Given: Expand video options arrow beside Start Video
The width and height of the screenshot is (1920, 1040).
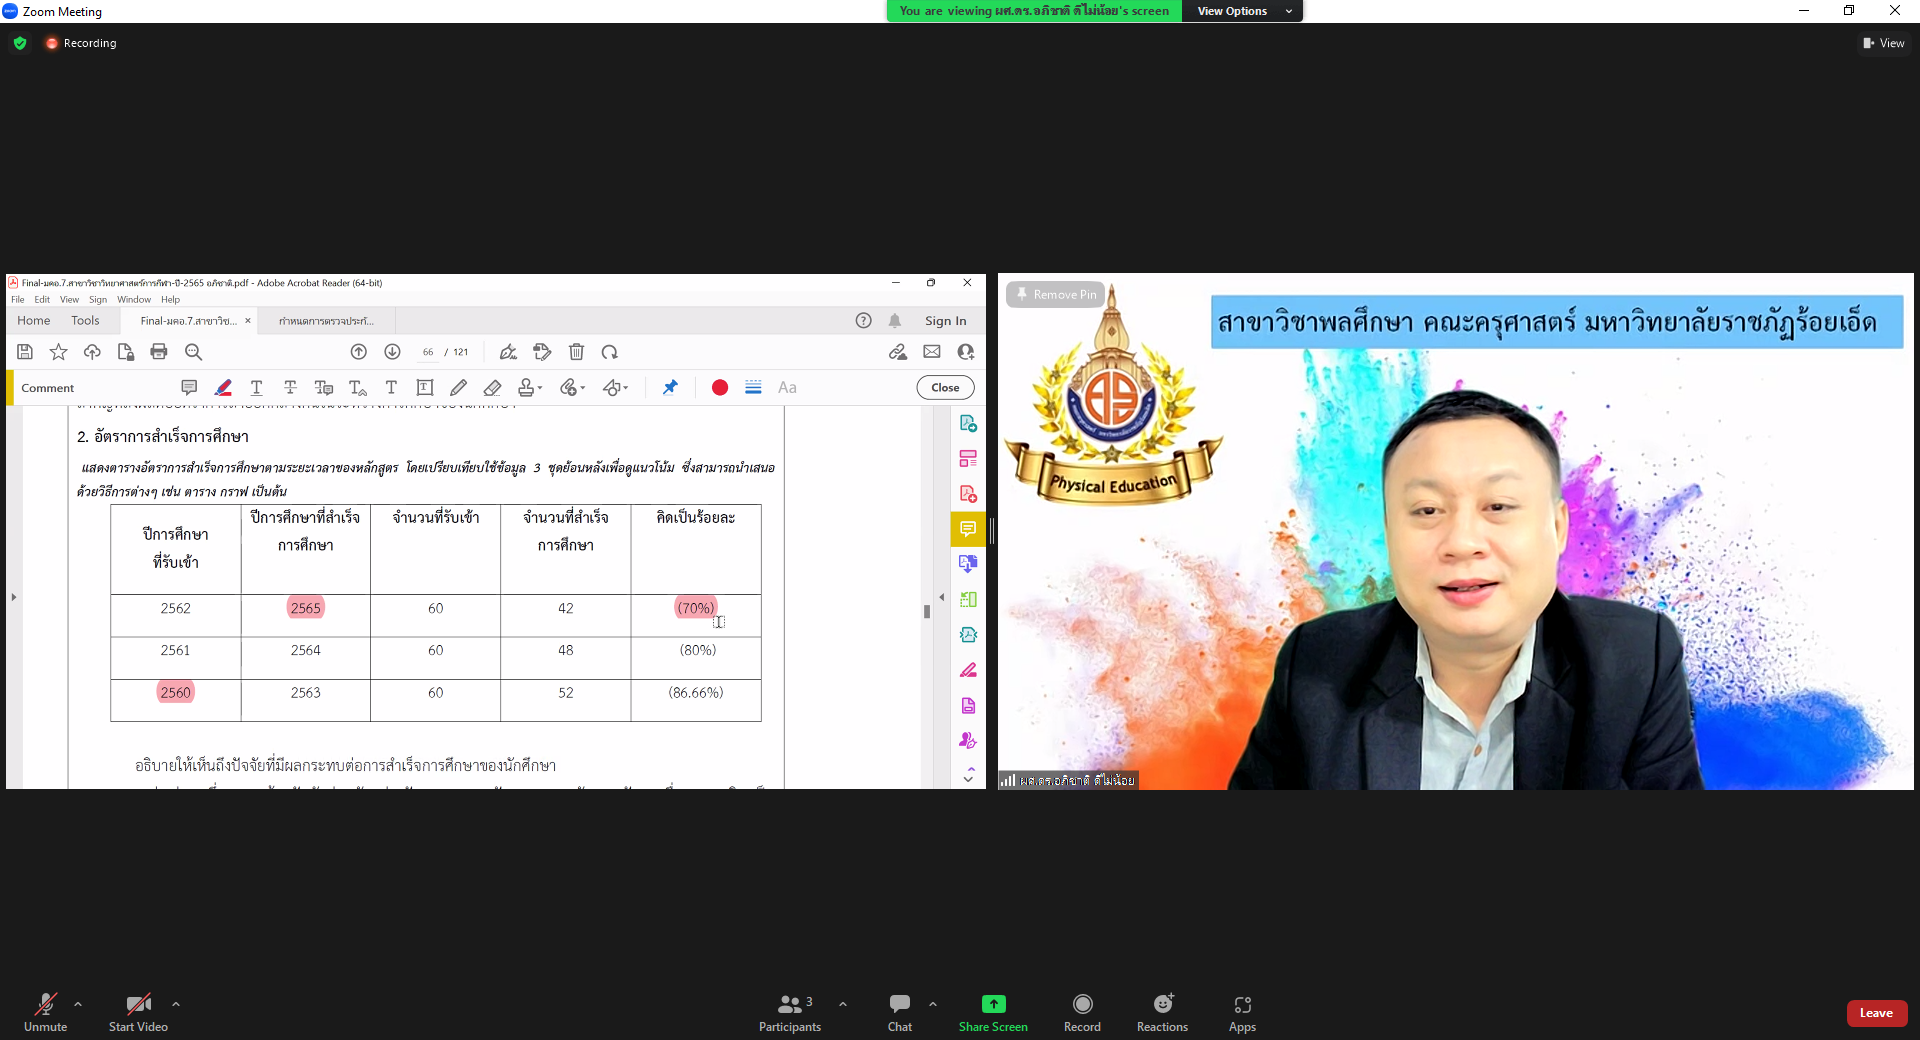Looking at the screenshot, I should coord(176,1004).
